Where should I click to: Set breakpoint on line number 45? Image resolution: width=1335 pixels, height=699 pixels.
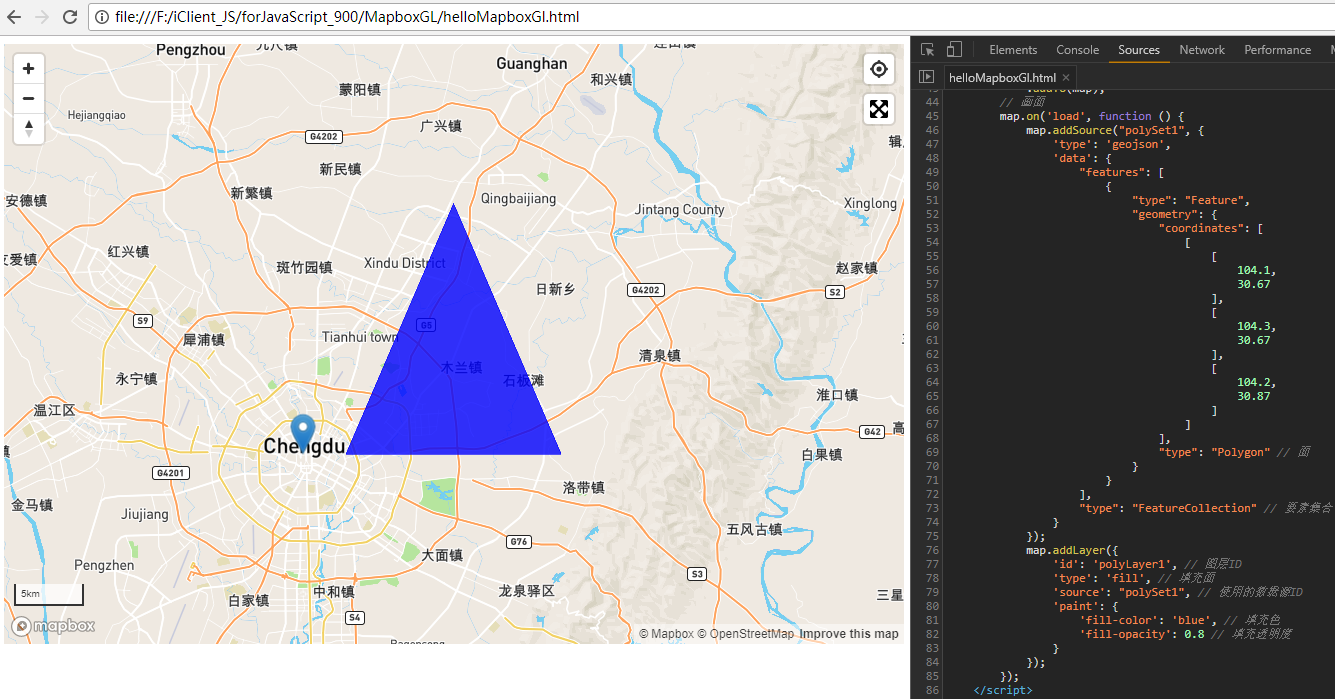click(932, 116)
